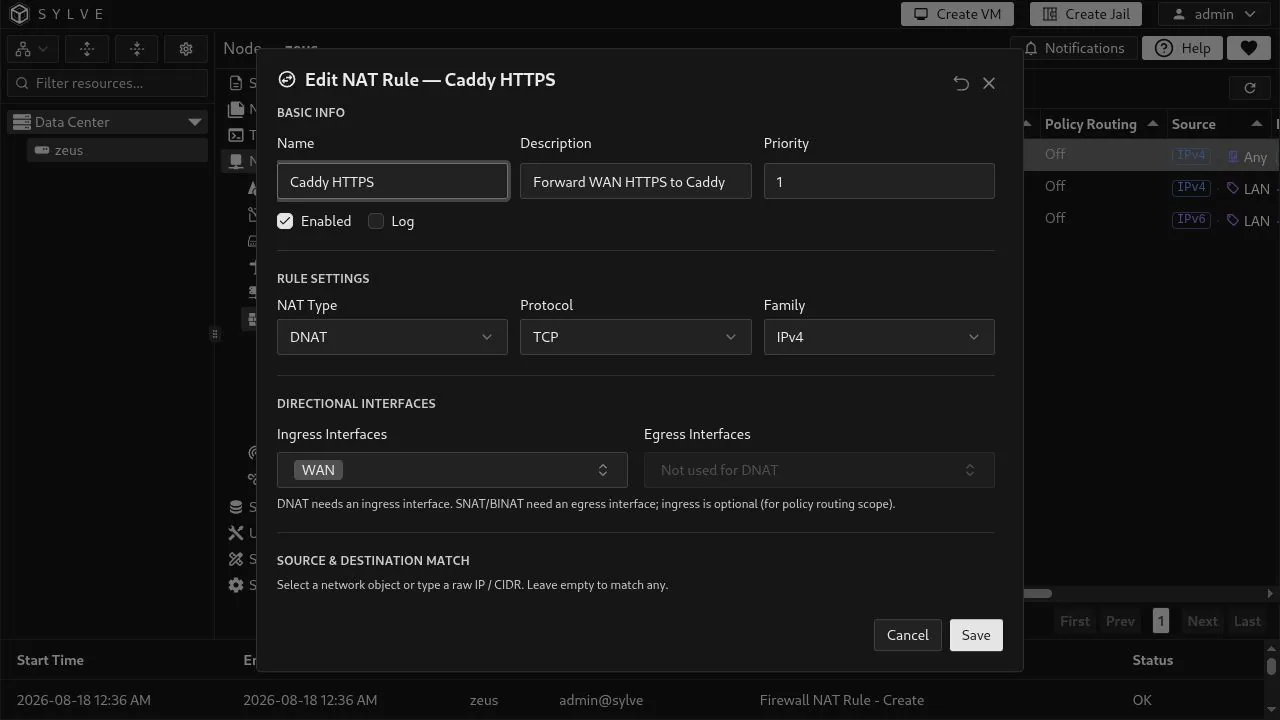Click the Name field containing Caddy HTTPS
This screenshot has height=720, width=1280.
point(392,181)
